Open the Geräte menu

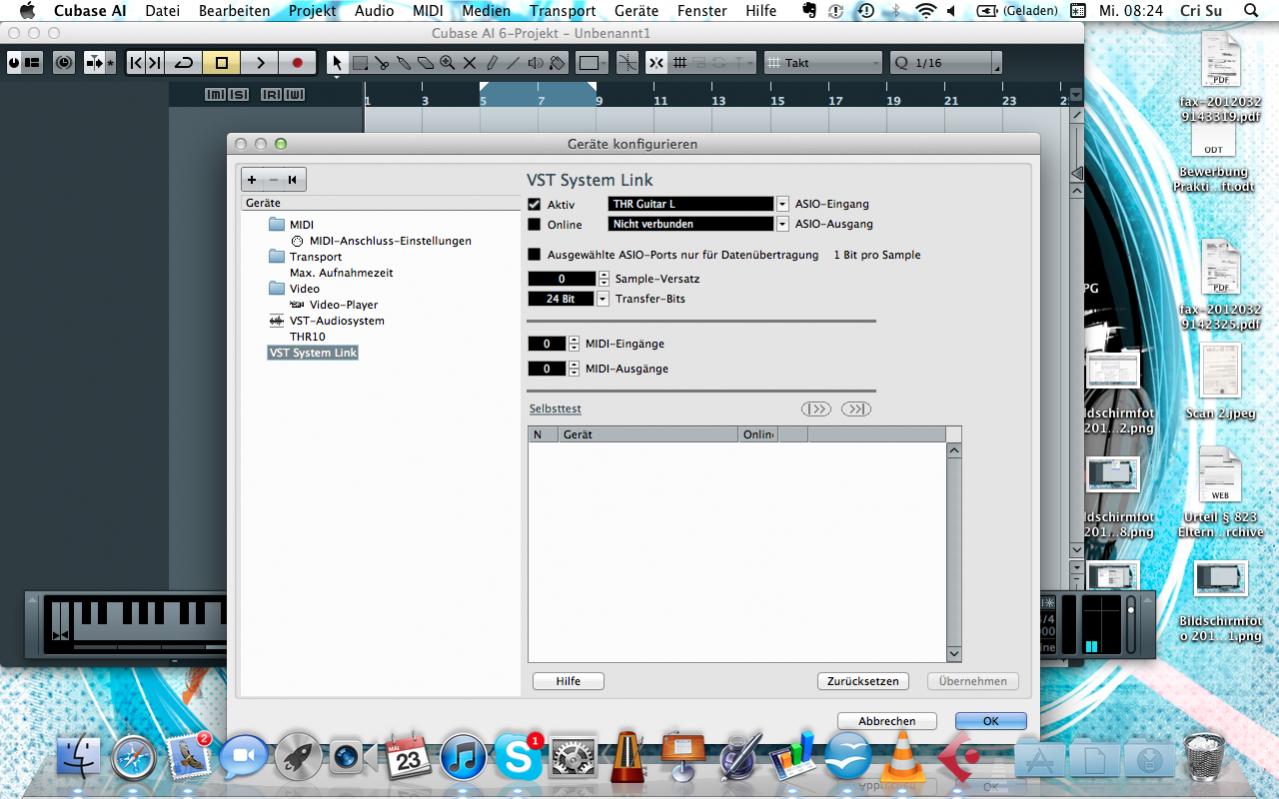point(636,11)
